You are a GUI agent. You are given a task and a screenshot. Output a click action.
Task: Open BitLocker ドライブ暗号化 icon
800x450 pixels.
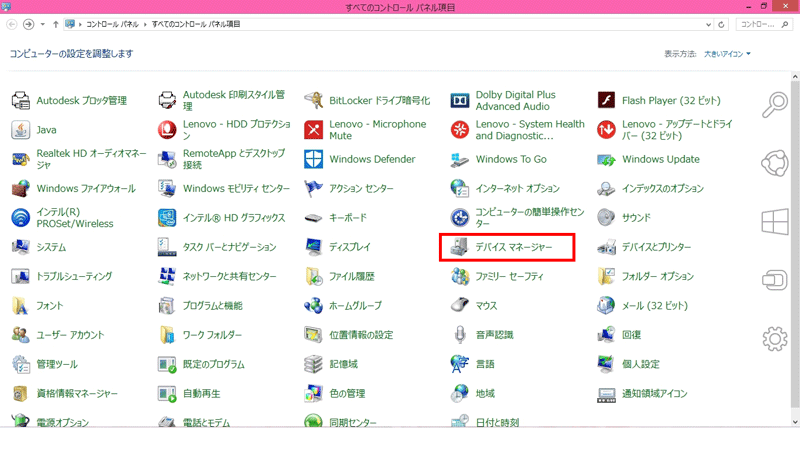[x=313, y=101]
